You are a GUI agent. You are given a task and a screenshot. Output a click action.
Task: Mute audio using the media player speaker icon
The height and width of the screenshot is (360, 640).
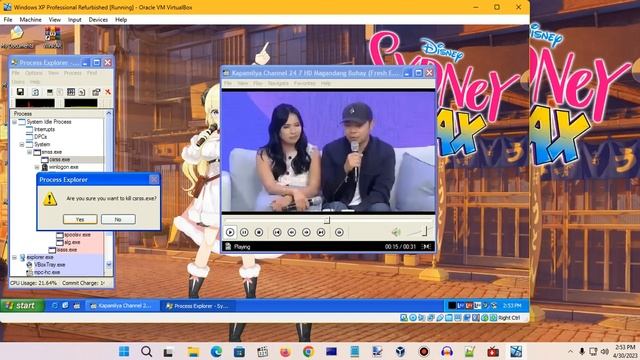[x=396, y=232]
